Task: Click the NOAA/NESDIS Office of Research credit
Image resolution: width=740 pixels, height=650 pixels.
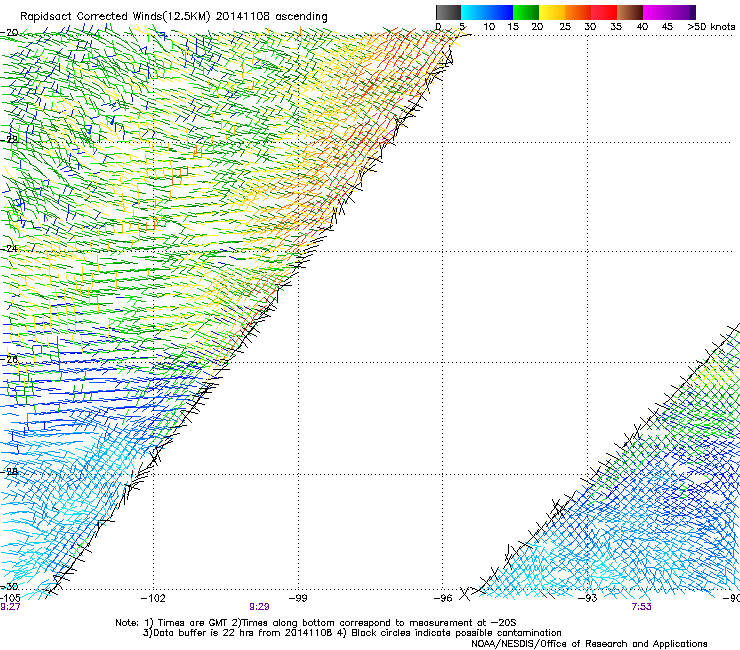Action: pos(589,644)
